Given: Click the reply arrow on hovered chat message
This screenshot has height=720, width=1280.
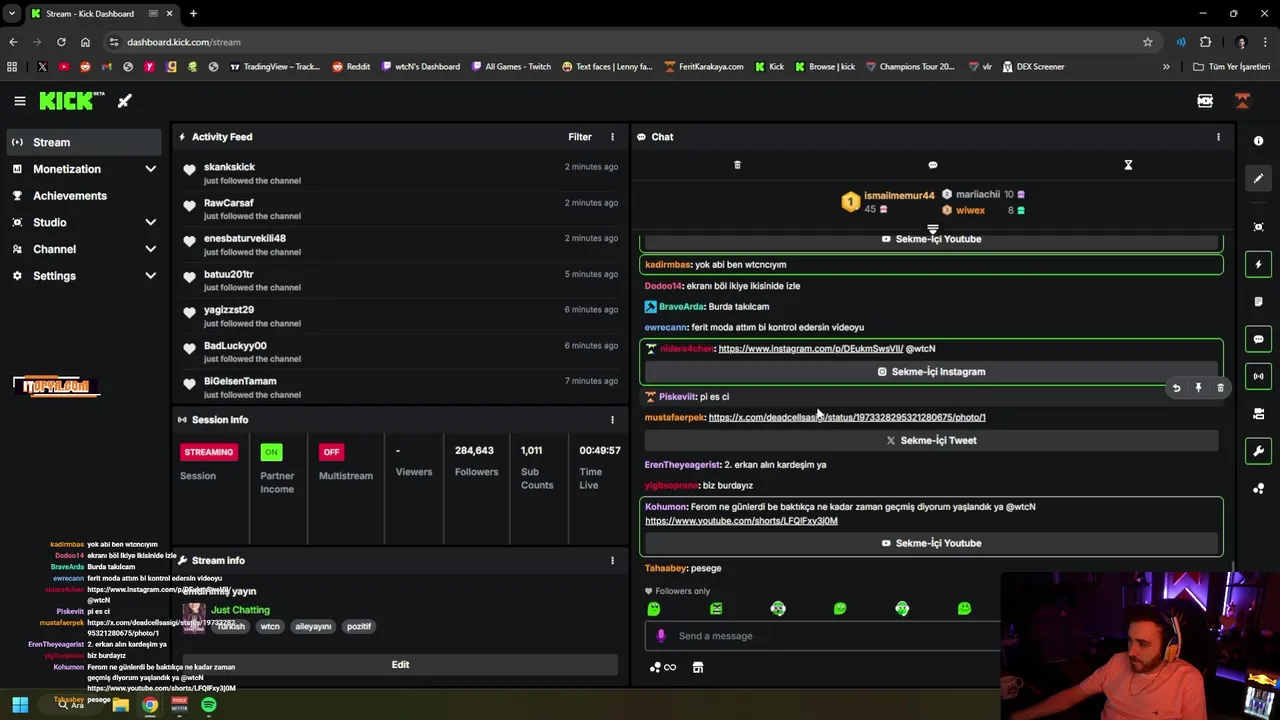Looking at the screenshot, I should click(1176, 388).
